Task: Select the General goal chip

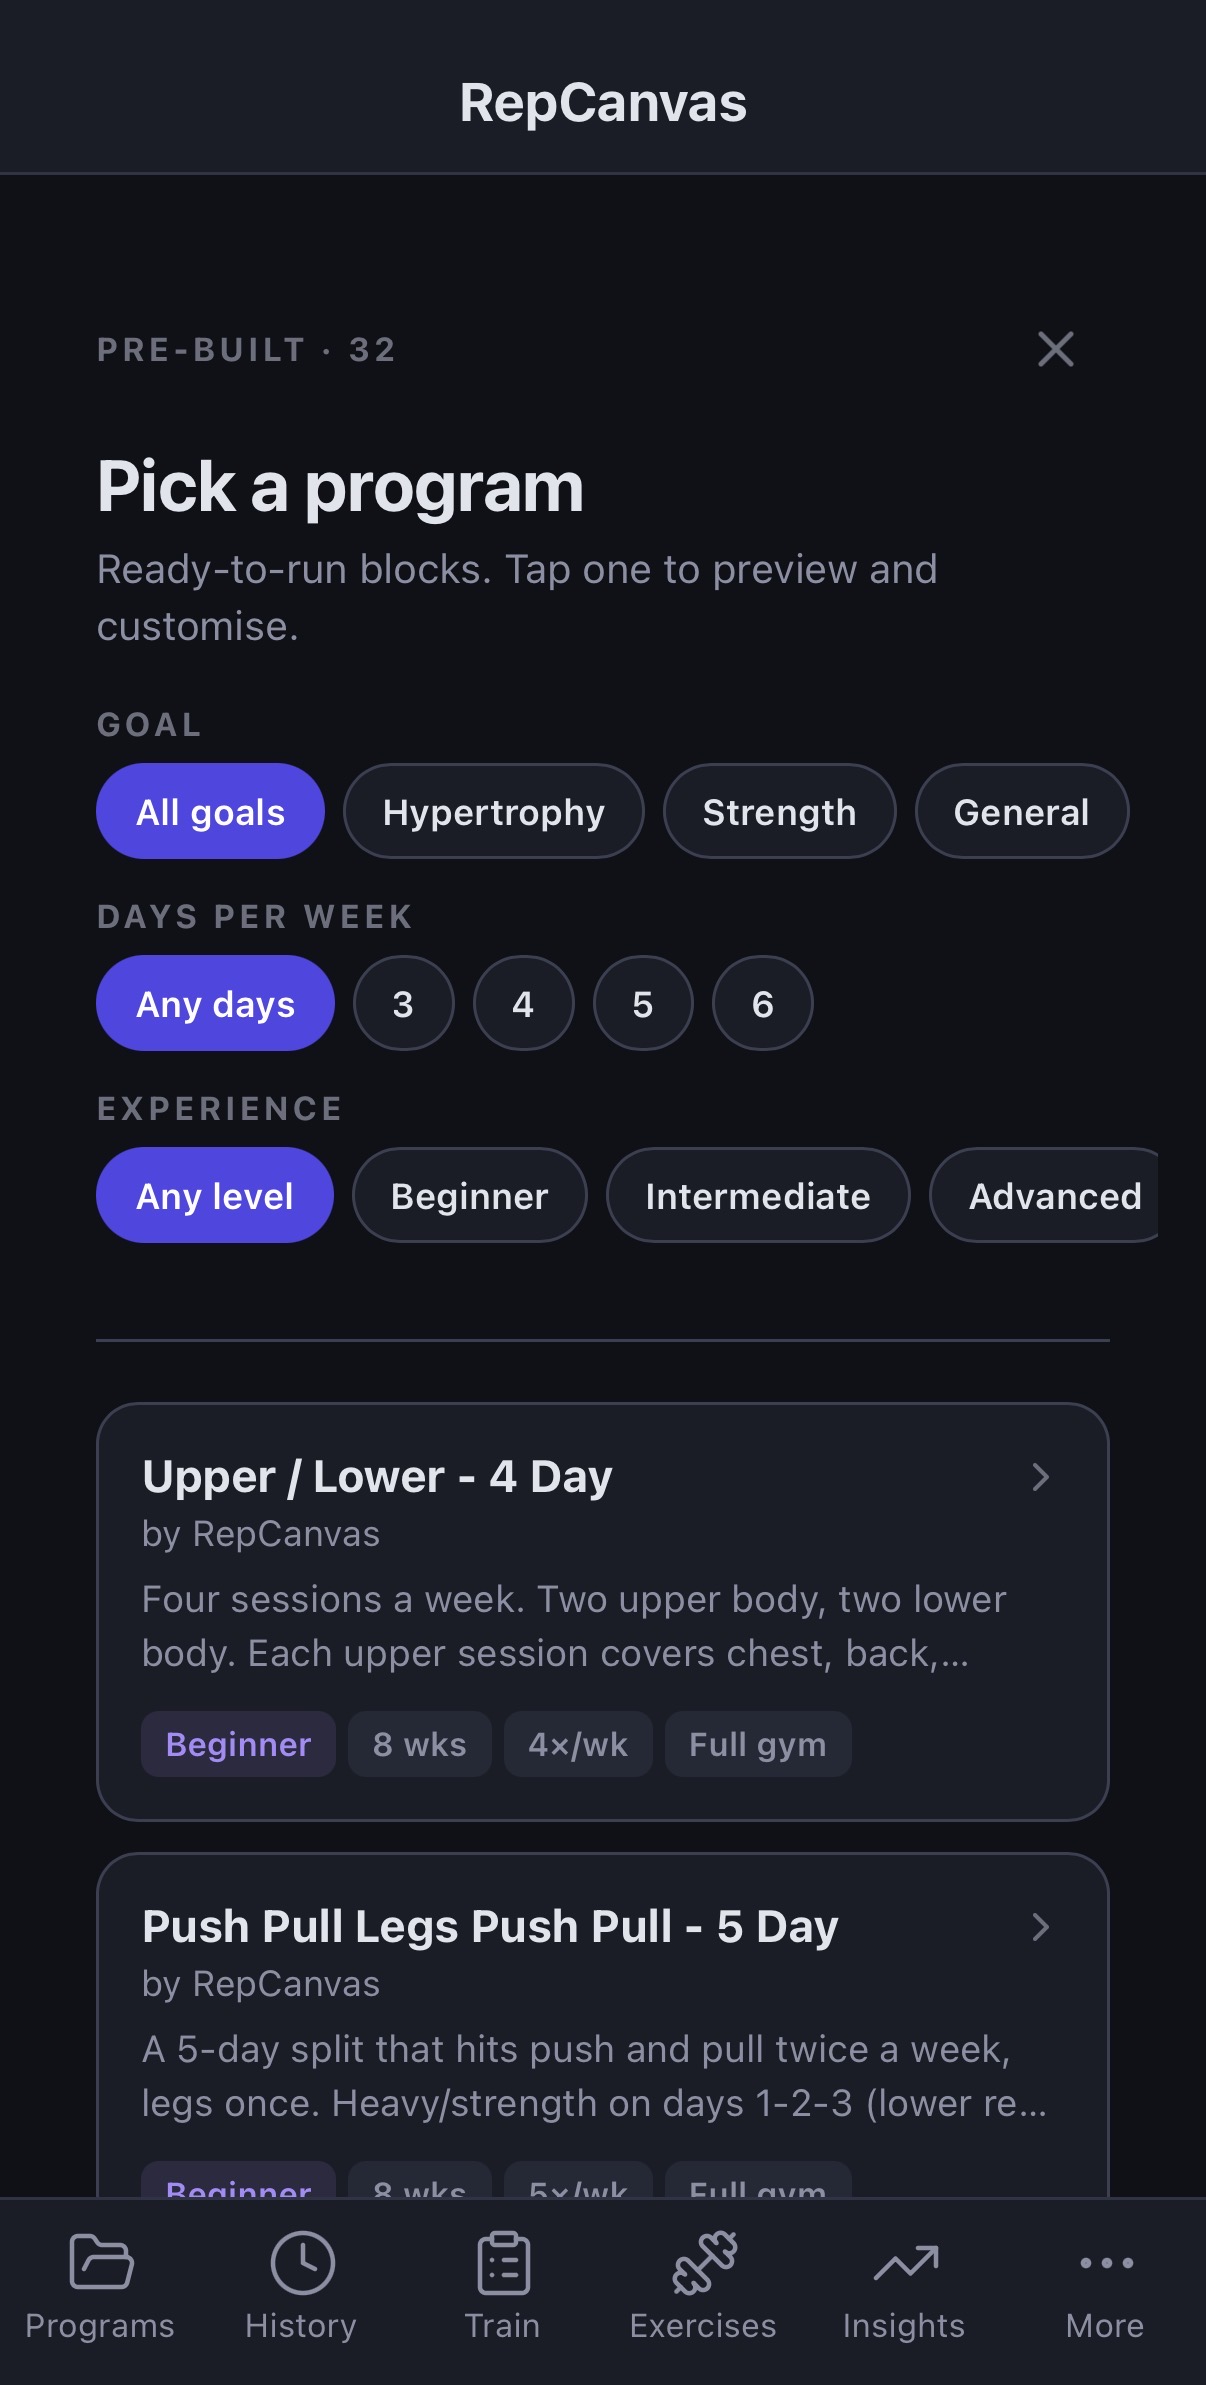Action: point(1021,811)
